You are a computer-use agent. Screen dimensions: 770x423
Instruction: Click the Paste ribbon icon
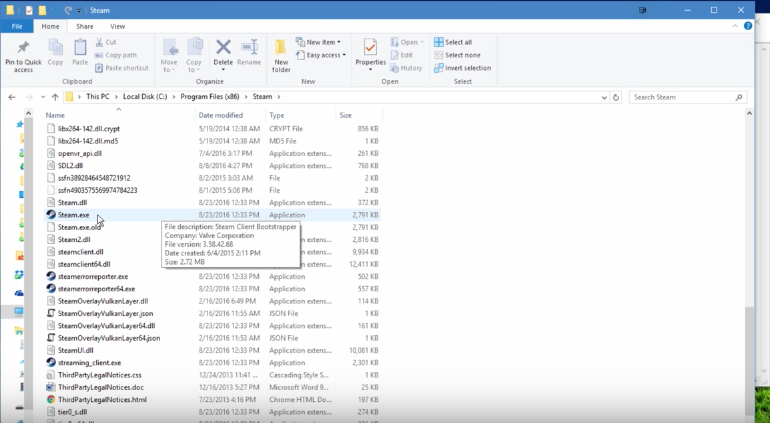(x=80, y=48)
